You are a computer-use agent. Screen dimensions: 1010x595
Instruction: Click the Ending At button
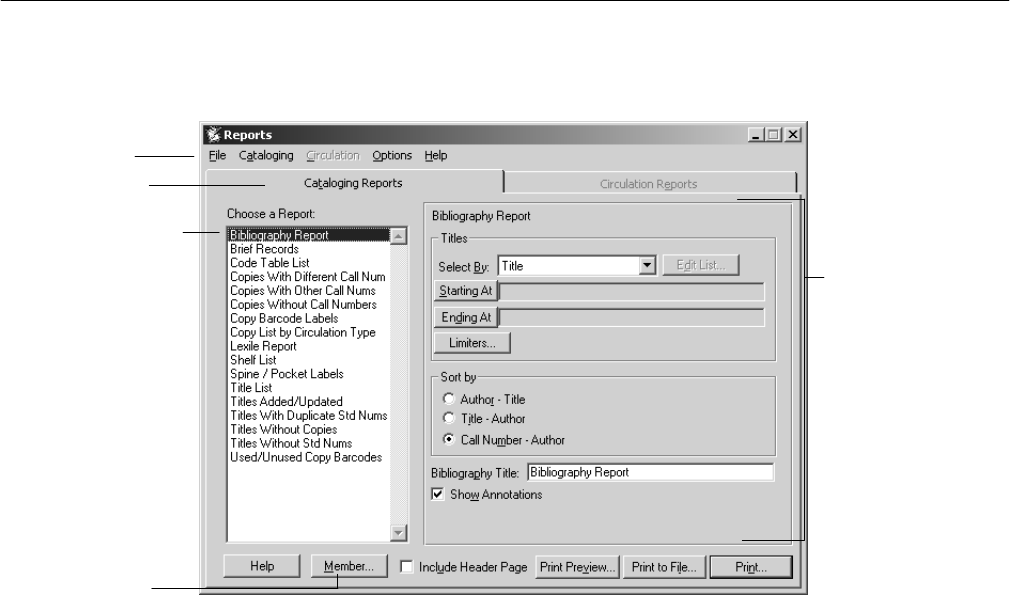(x=466, y=317)
